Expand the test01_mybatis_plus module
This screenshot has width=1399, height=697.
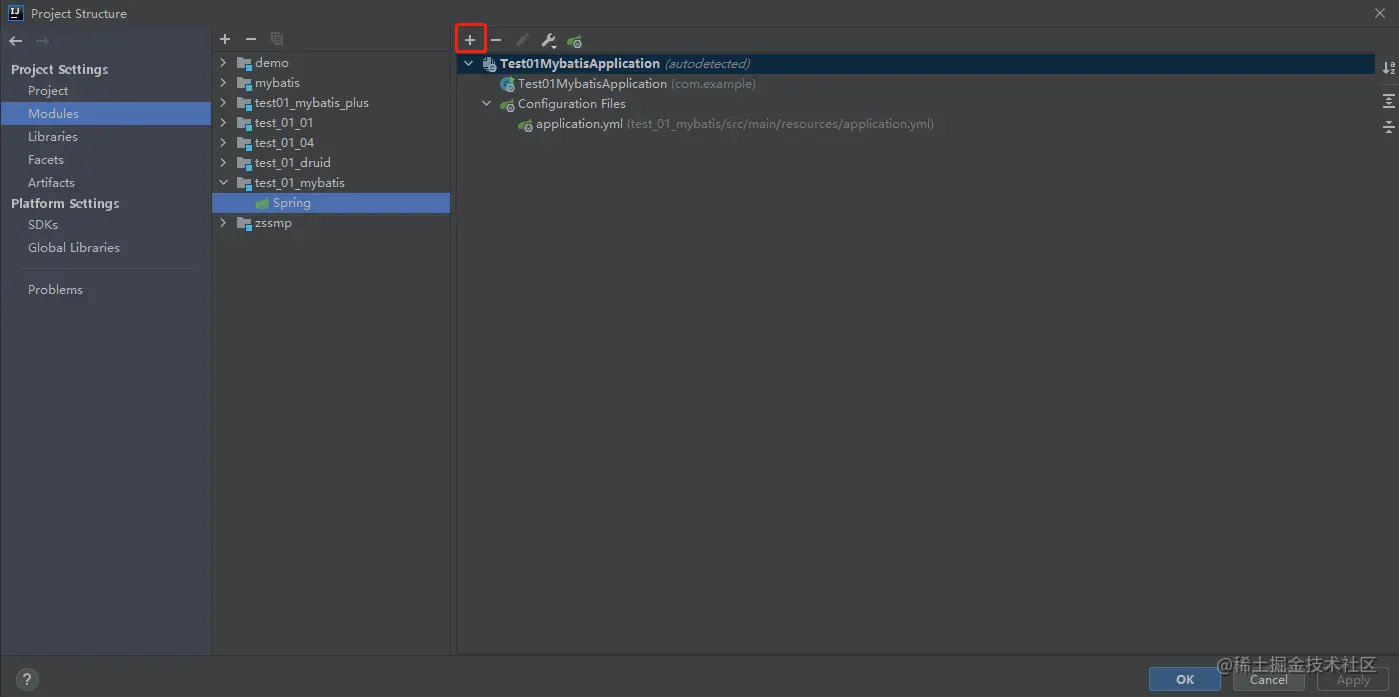pyautogui.click(x=224, y=103)
